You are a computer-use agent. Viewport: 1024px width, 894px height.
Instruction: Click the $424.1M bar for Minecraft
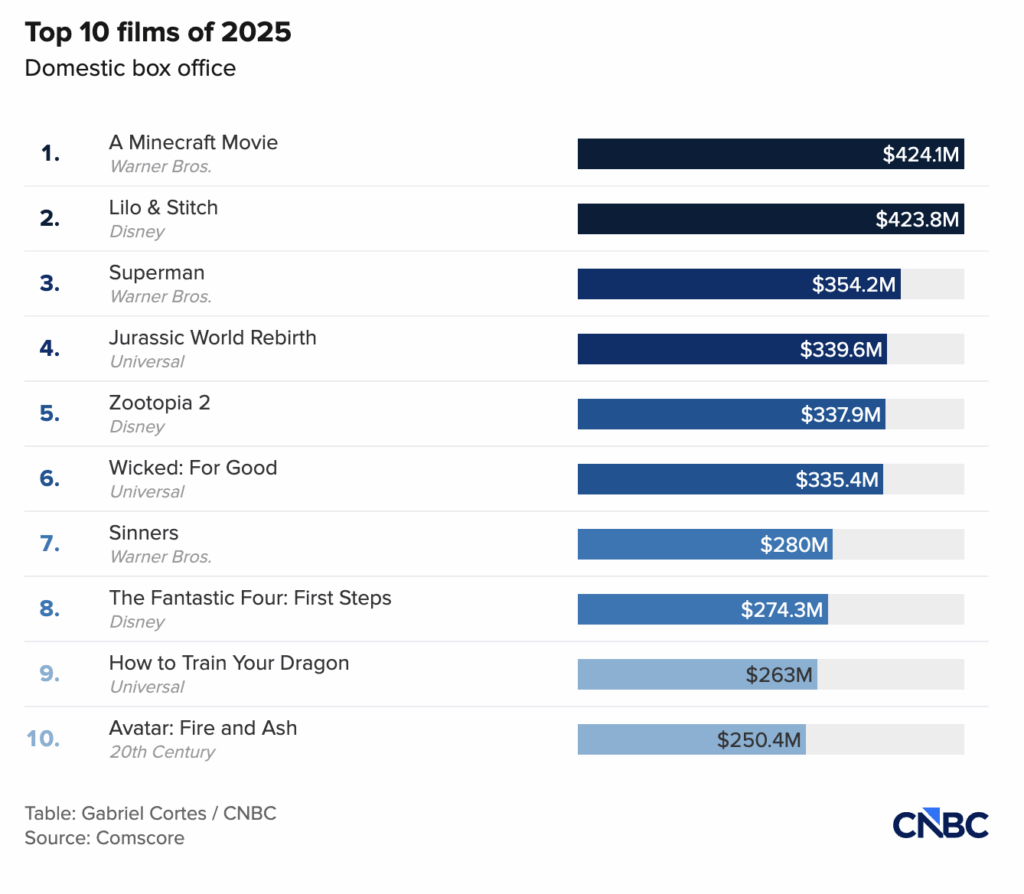point(770,154)
